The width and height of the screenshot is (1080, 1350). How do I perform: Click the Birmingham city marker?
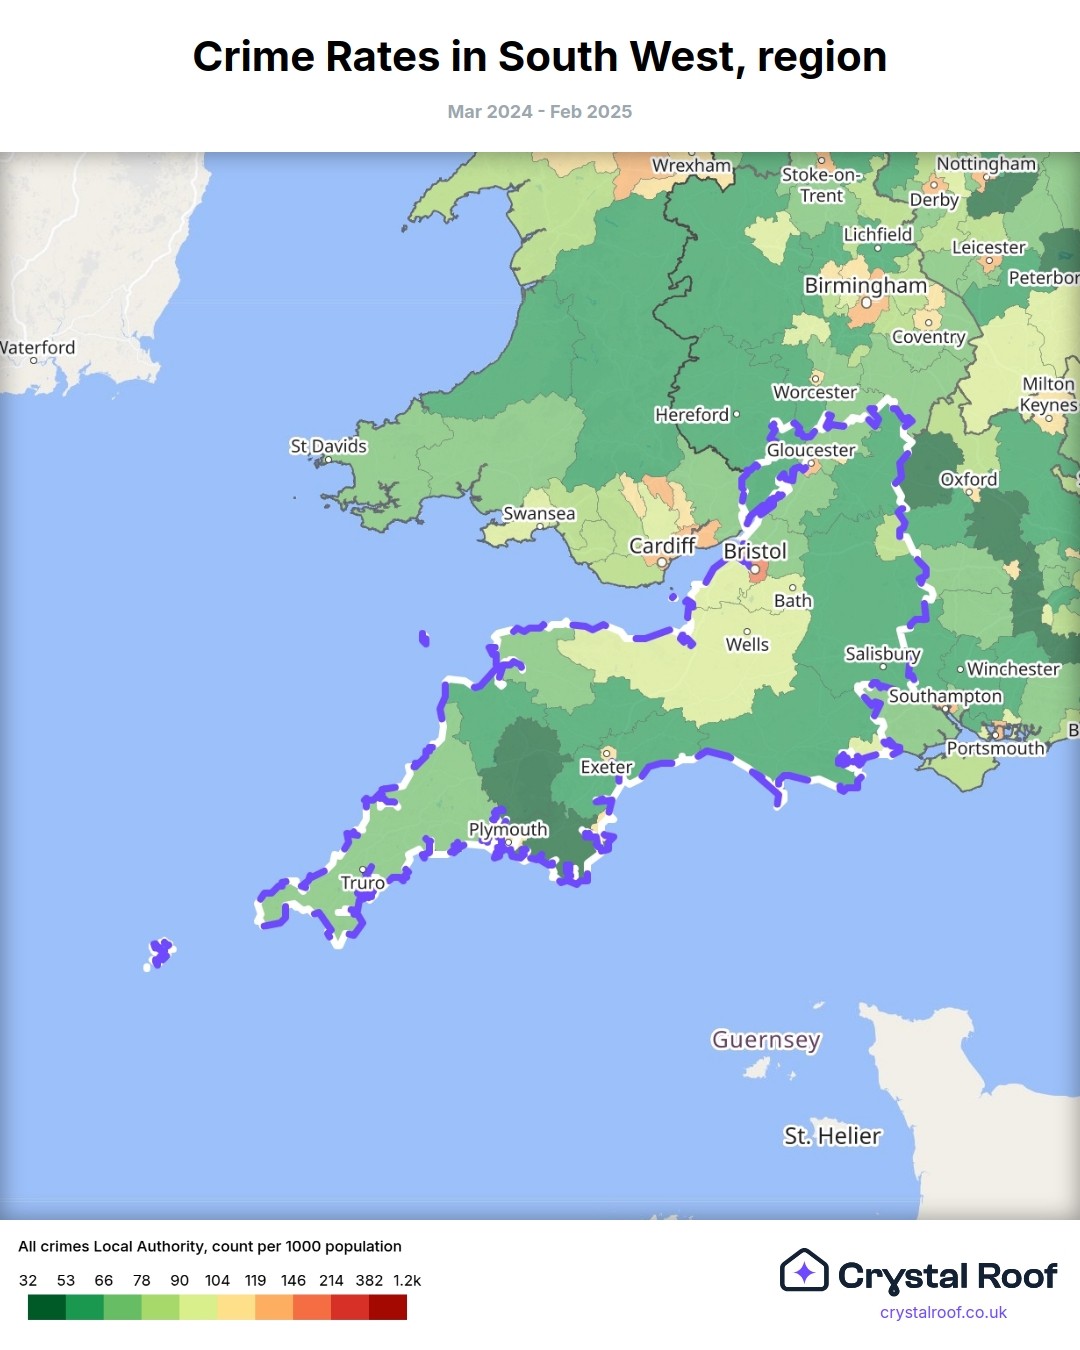(866, 302)
